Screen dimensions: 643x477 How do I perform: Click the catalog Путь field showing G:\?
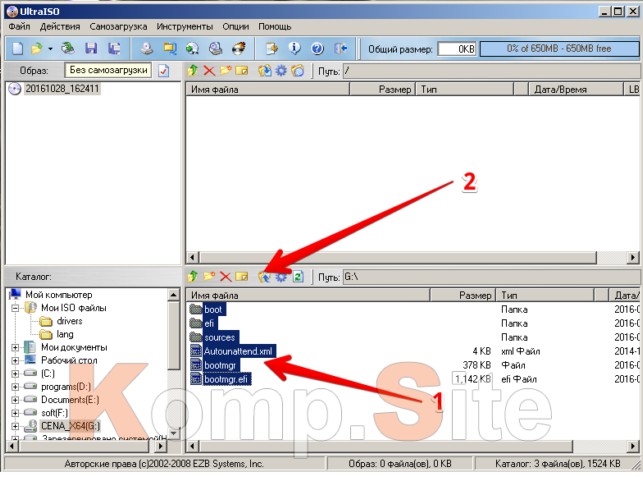[x=490, y=277]
